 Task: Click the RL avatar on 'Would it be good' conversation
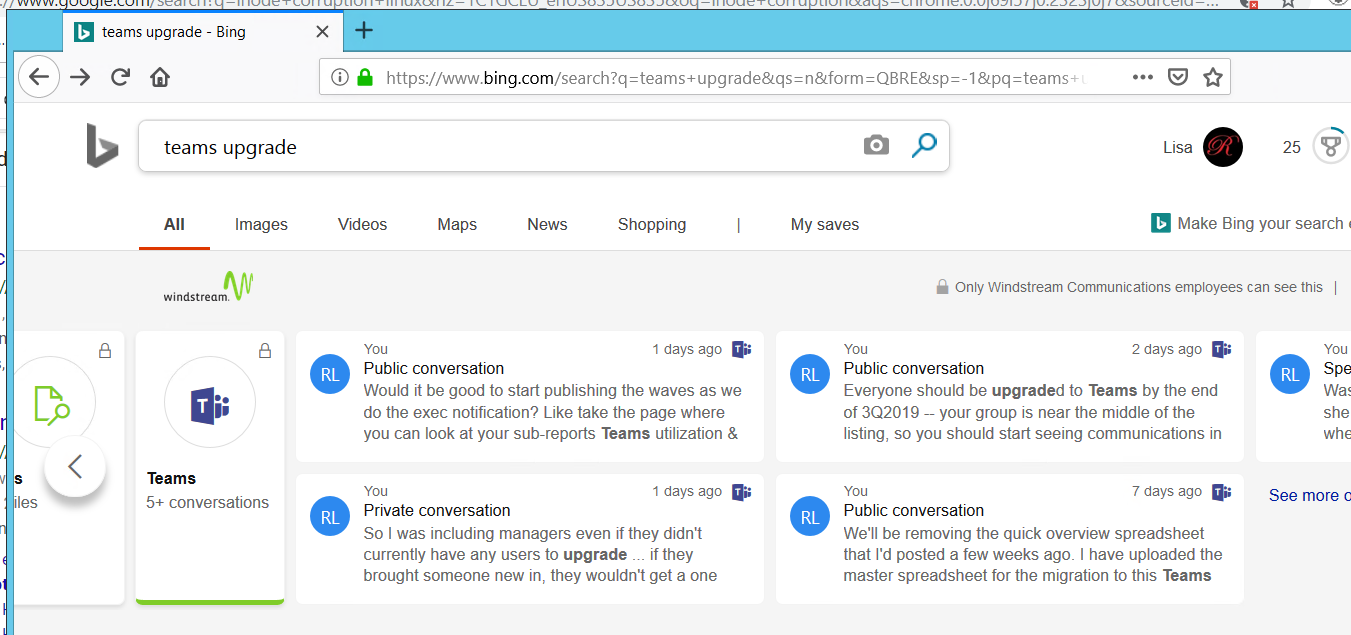click(x=330, y=375)
